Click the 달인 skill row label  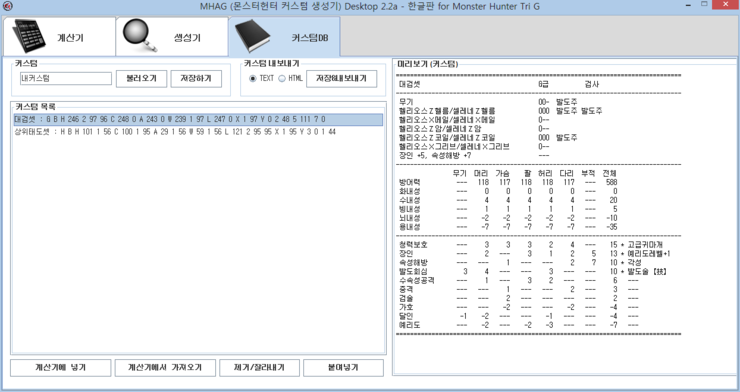point(406,316)
